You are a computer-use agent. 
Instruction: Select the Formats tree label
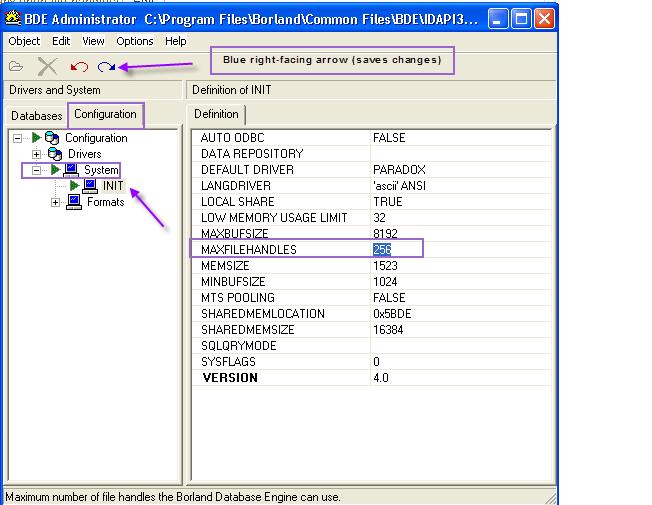(106, 202)
